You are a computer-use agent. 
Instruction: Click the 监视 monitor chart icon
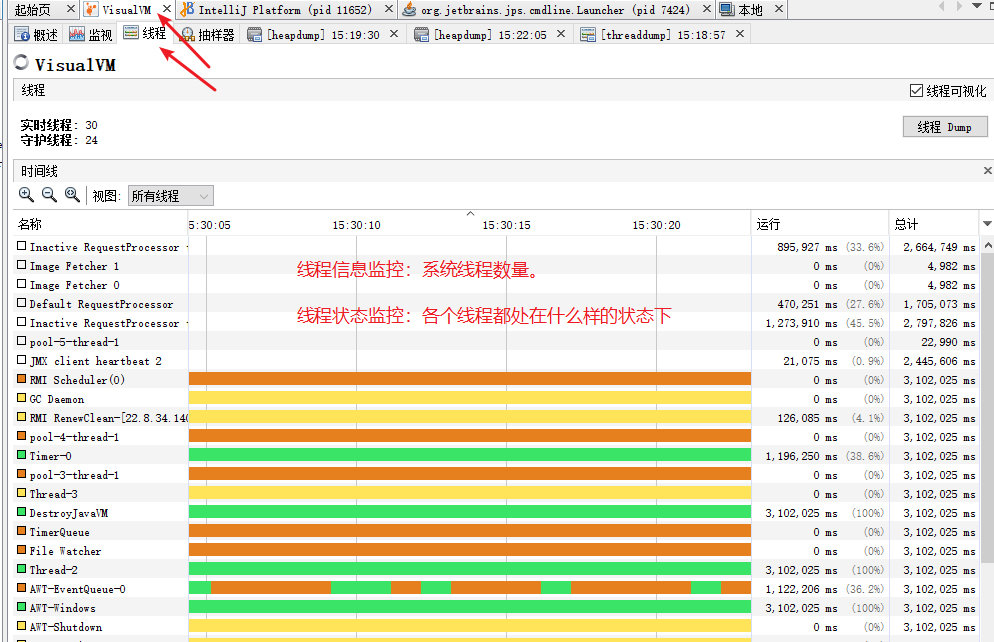[x=77, y=34]
